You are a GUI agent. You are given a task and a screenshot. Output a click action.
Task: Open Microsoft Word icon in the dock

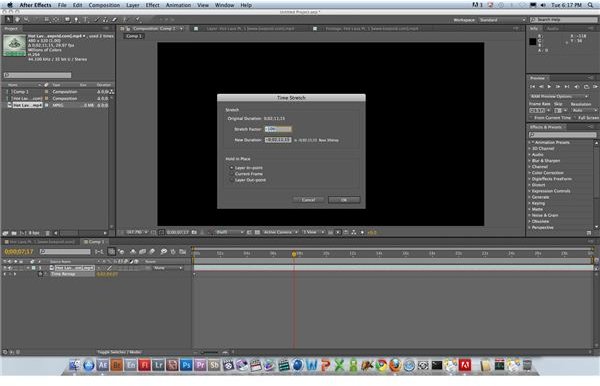point(312,365)
